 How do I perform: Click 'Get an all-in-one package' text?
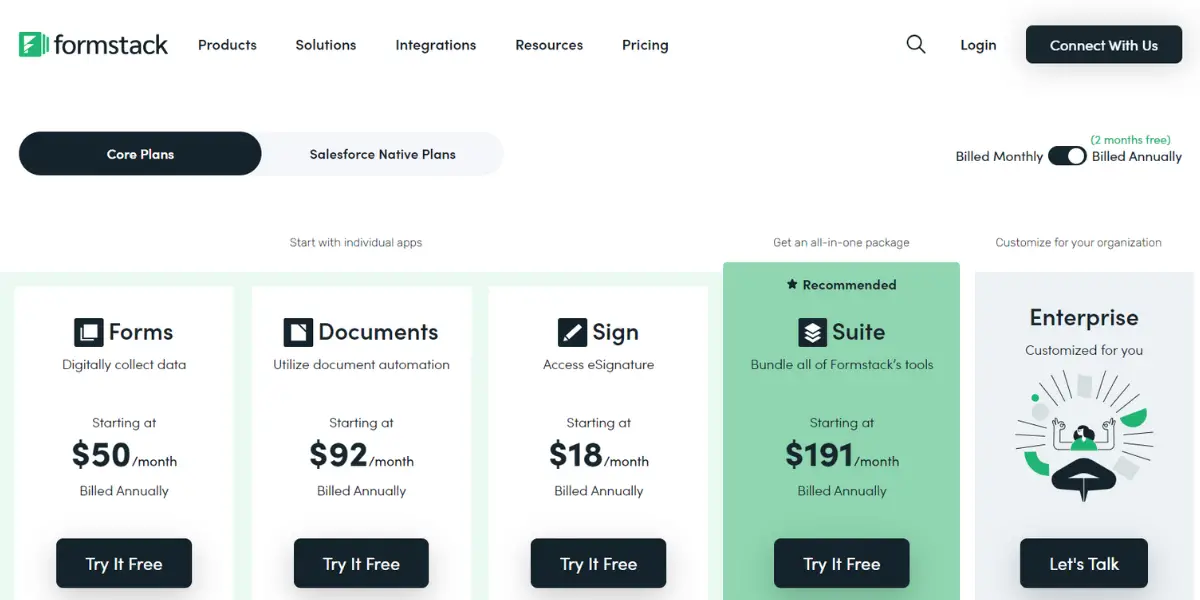coord(841,243)
